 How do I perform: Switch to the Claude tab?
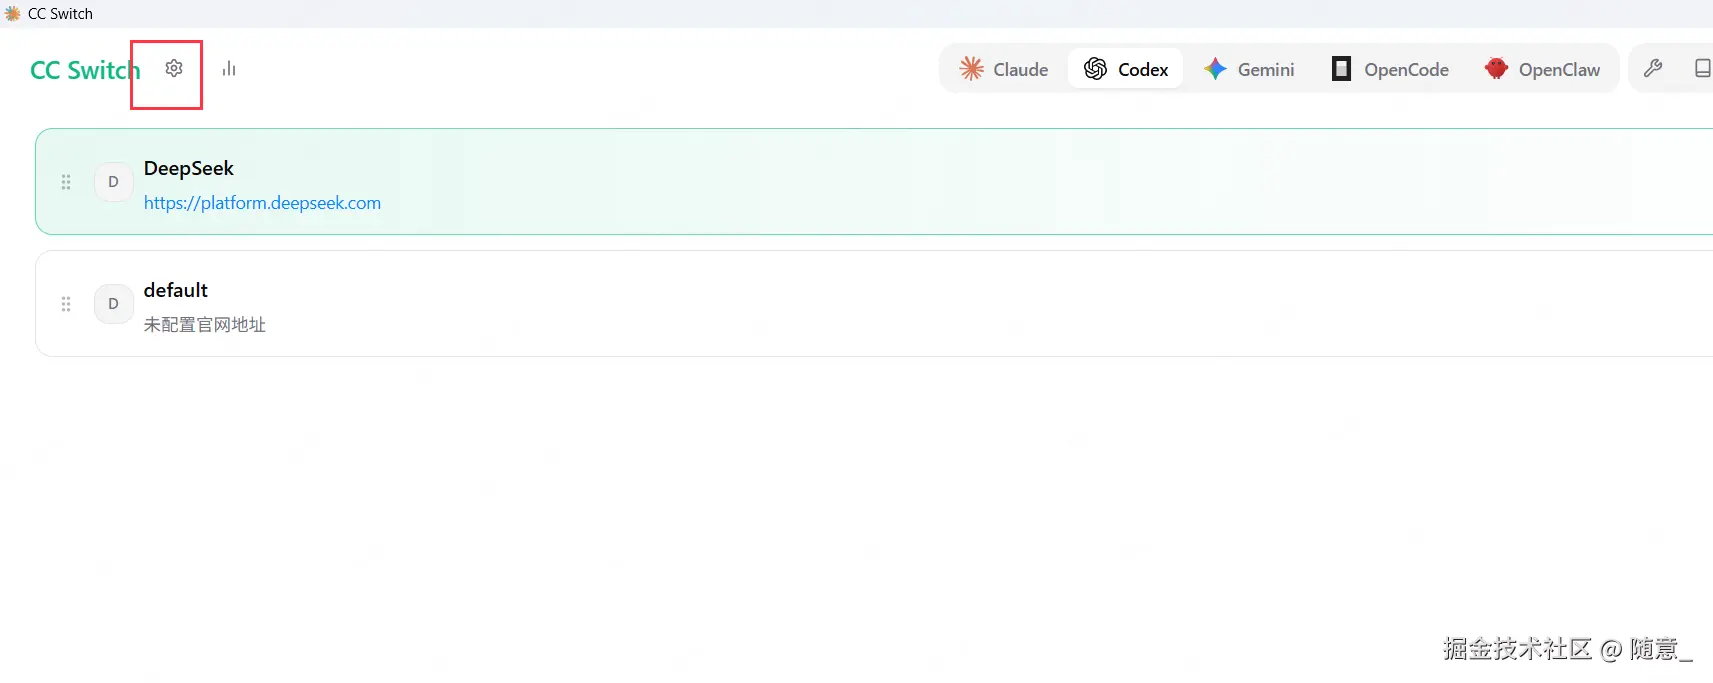click(x=1004, y=69)
